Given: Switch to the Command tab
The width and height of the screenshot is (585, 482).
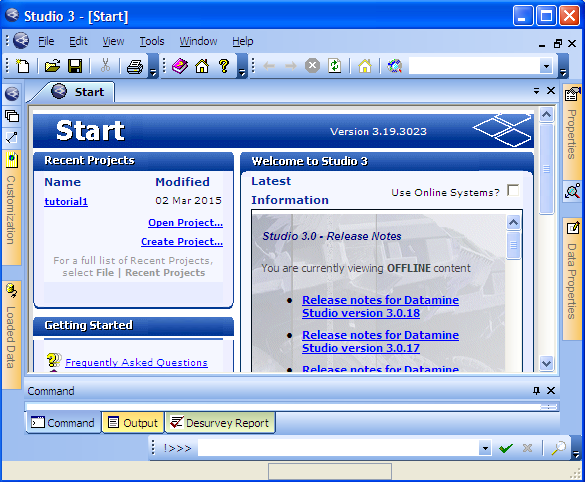Looking at the screenshot, I should point(63,423).
